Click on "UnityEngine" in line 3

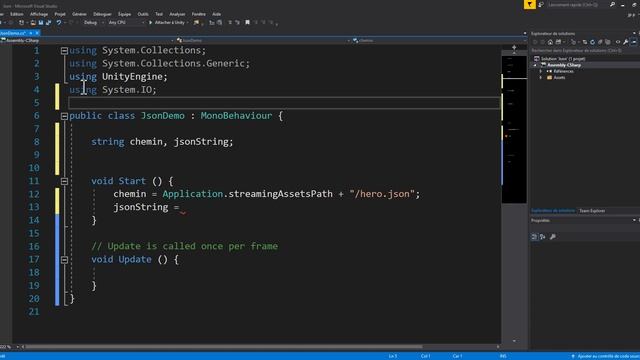point(132,77)
